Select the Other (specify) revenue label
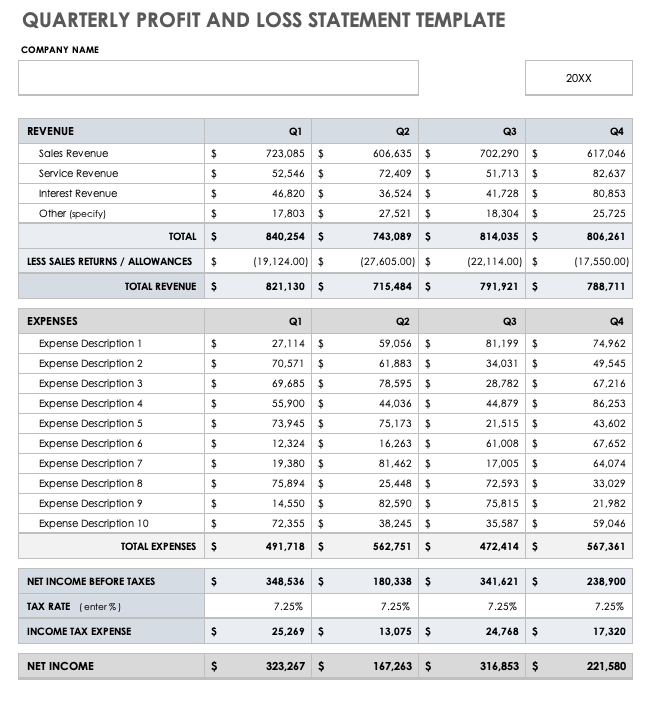Screen dimensions: 651x710 click(72, 214)
